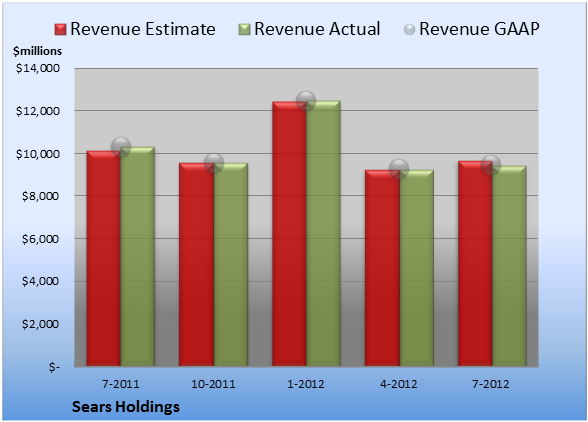Click the gray Revenue GAAP legend marker
The width and height of the screenshot is (588, 422).
[410, 30]
